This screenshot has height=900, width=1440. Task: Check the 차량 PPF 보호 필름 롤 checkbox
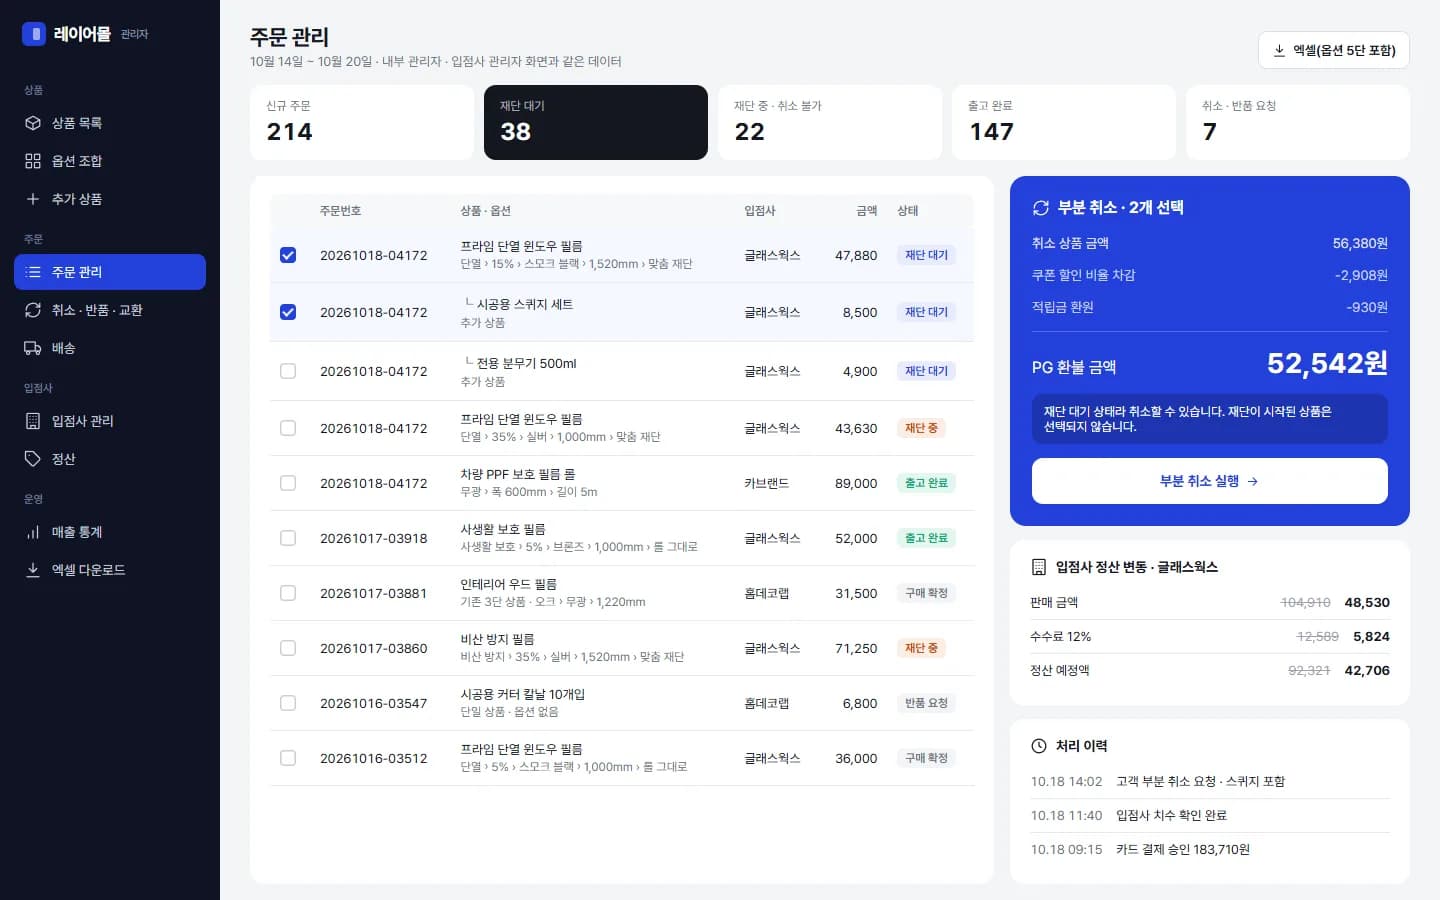click(288, 483)
